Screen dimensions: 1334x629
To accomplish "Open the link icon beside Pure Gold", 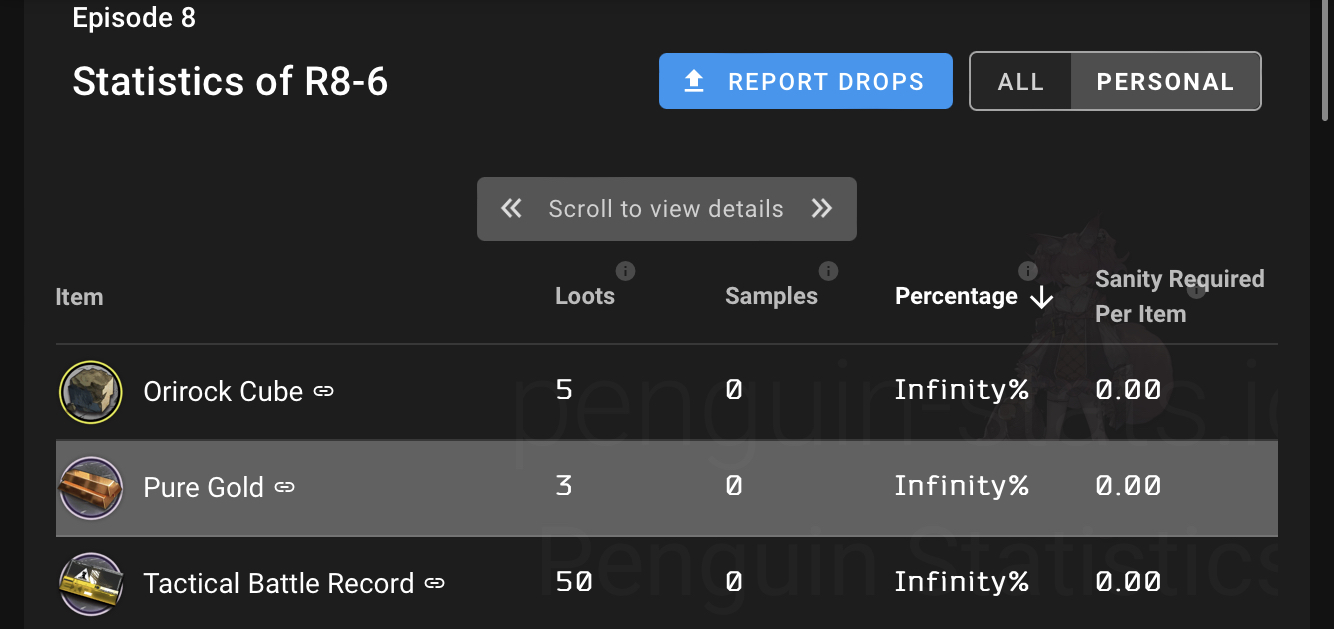I will [x=284, y=488].
